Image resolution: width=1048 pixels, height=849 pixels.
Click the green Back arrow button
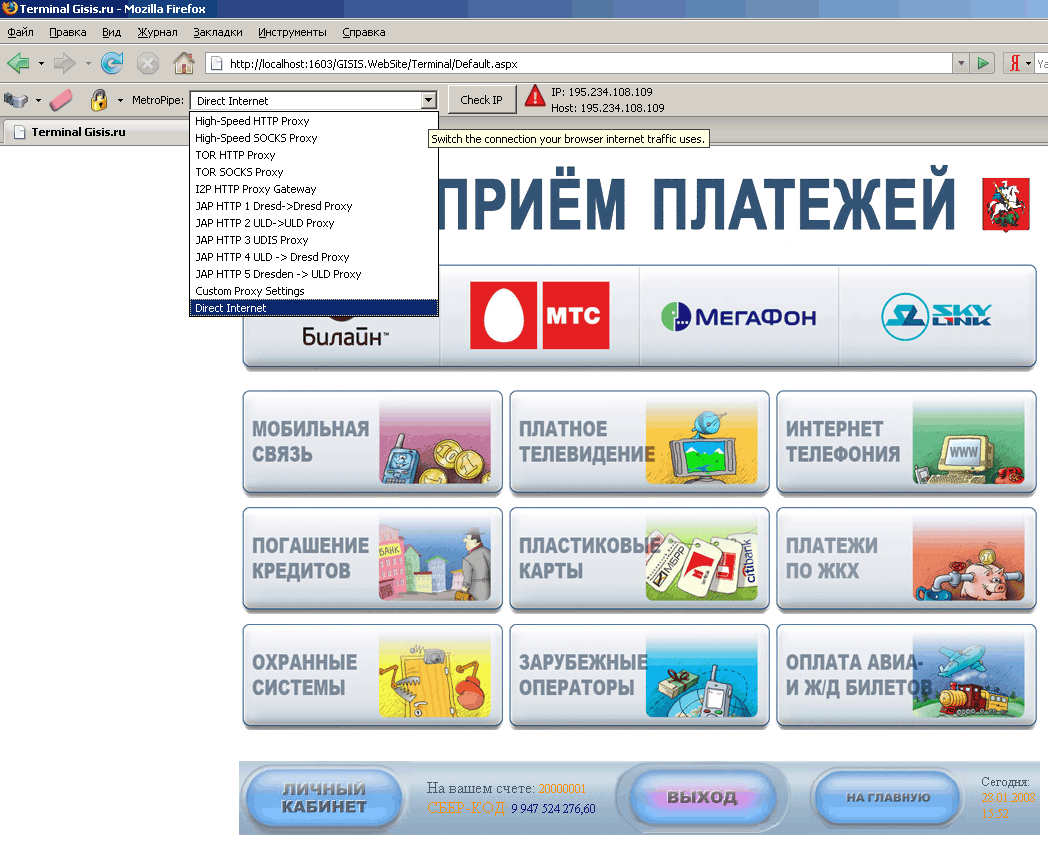[x=18, y=64]
